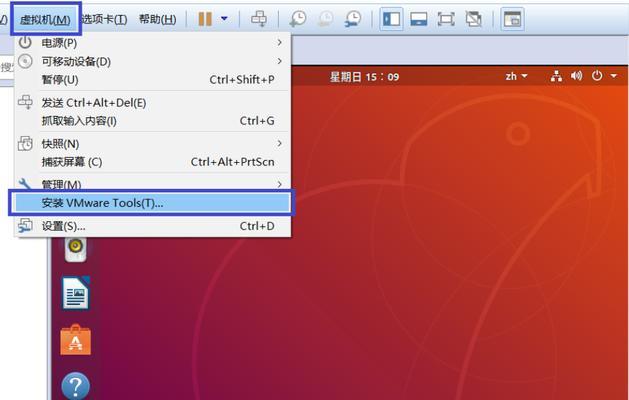Image resolution: width=629 pixels, height=400 pixels.
Task: Open the 电源(P) submenu
Action: pyautogui.click(x=152, y=43)
